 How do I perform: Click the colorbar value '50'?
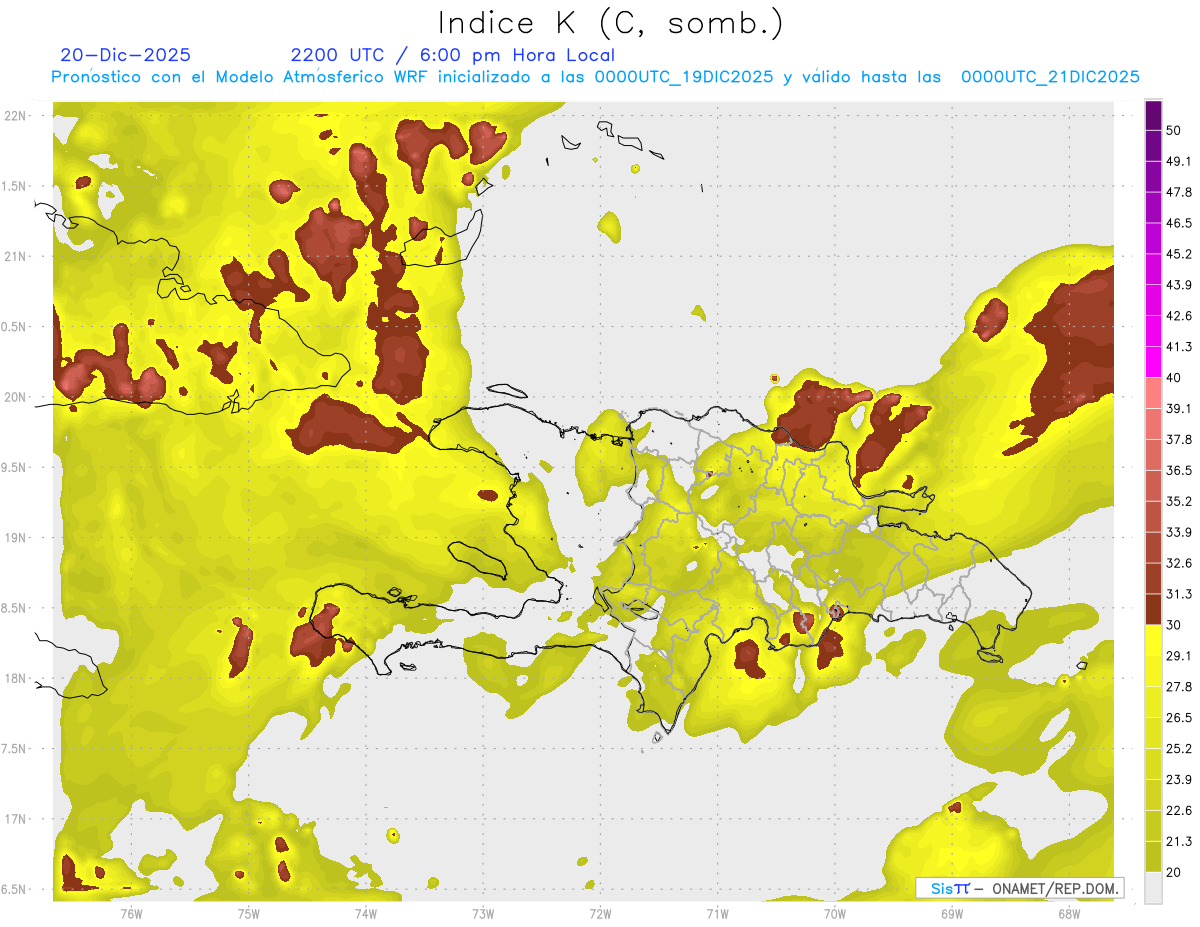tap(1175, 131)
